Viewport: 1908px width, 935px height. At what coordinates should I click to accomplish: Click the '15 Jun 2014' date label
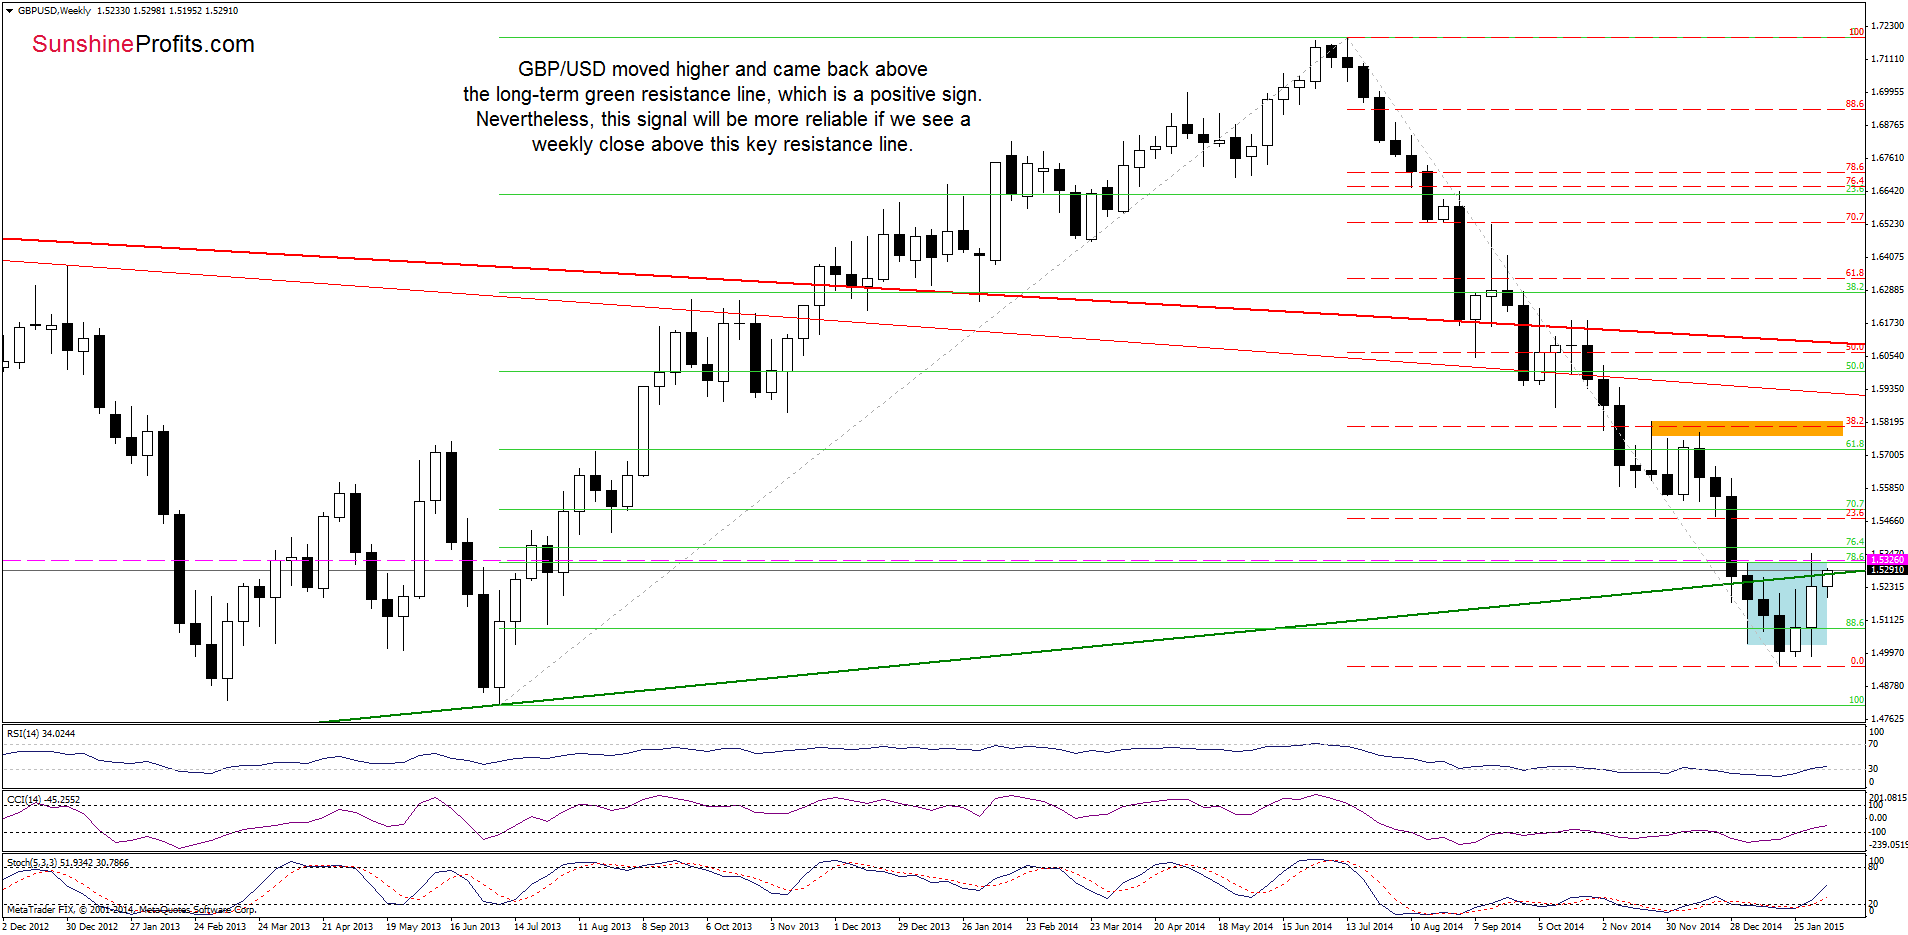coord(1307,927)
